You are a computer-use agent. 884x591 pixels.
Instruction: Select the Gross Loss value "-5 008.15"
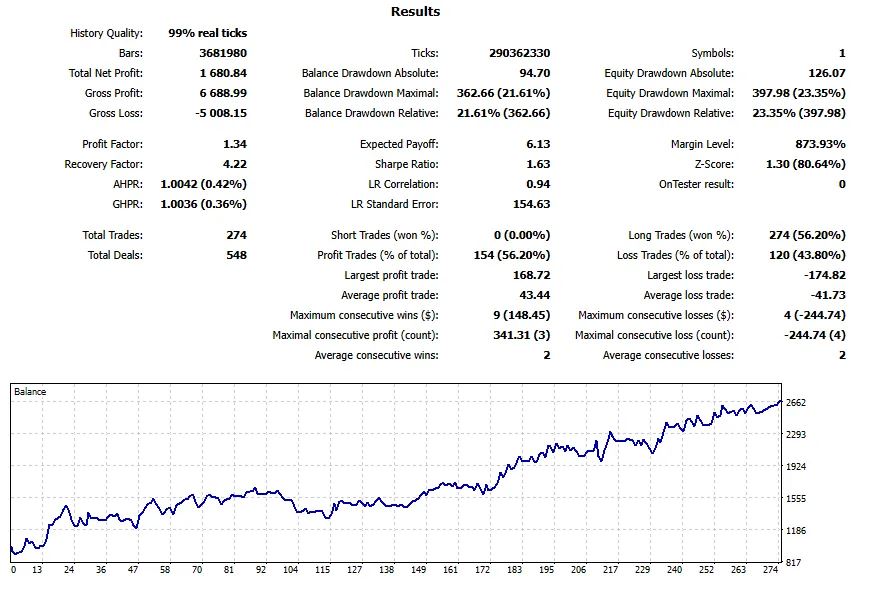click(221, 113)
